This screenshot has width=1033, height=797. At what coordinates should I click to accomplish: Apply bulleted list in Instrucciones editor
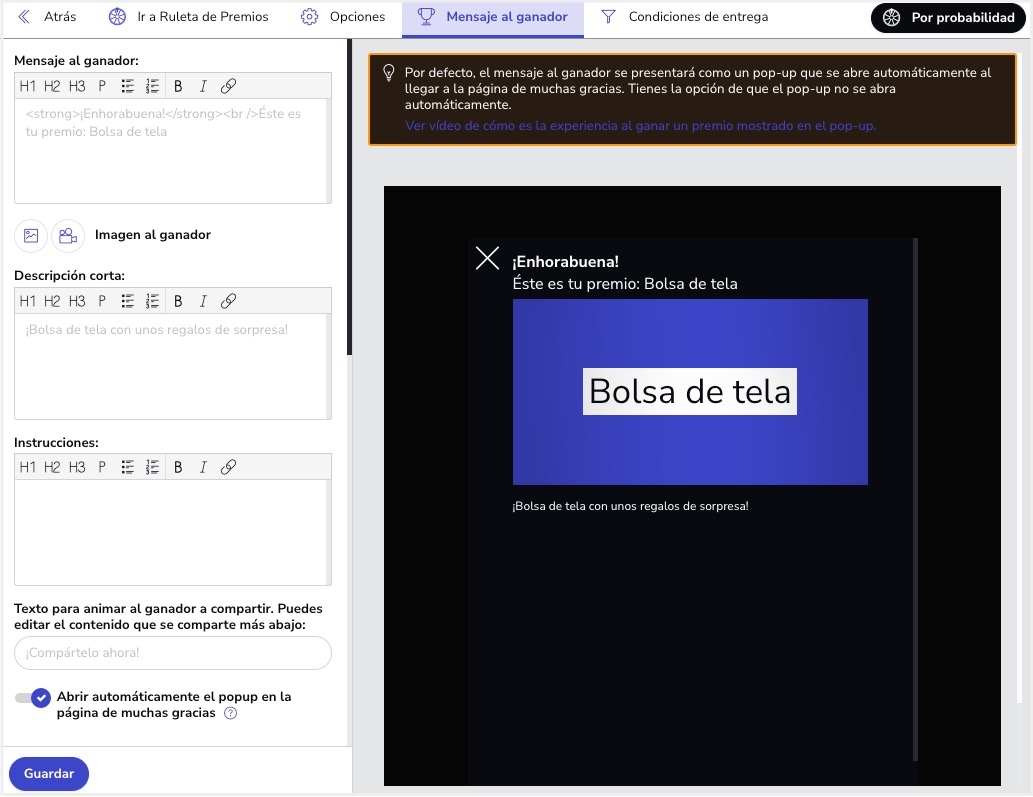[x=128, y=467]
